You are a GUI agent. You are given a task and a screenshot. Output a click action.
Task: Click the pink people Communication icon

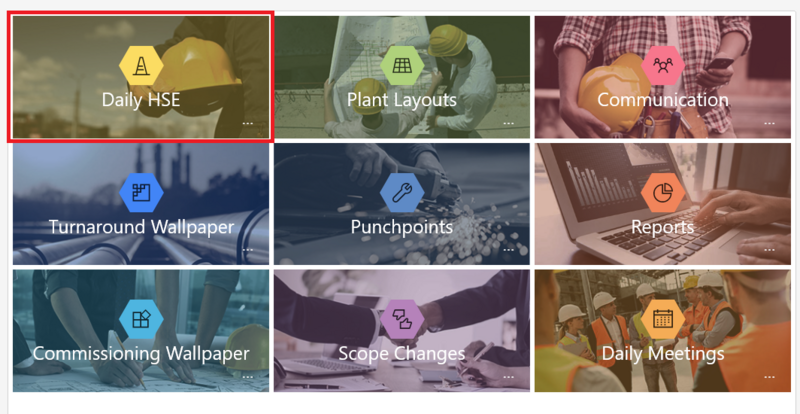663,65
